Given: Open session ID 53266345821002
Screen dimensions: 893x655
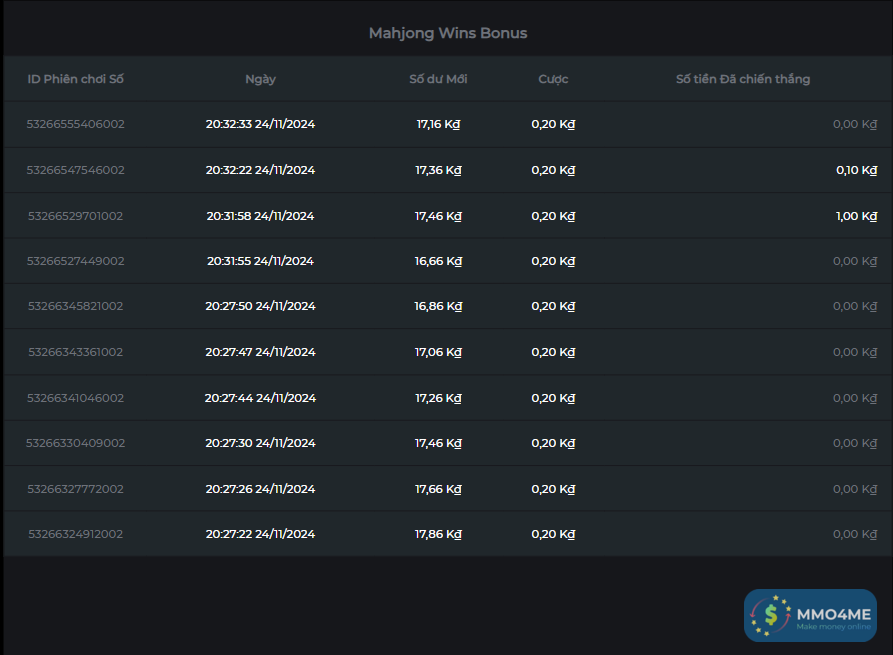Looking at the screenshot, I should (x=76, y=306).
